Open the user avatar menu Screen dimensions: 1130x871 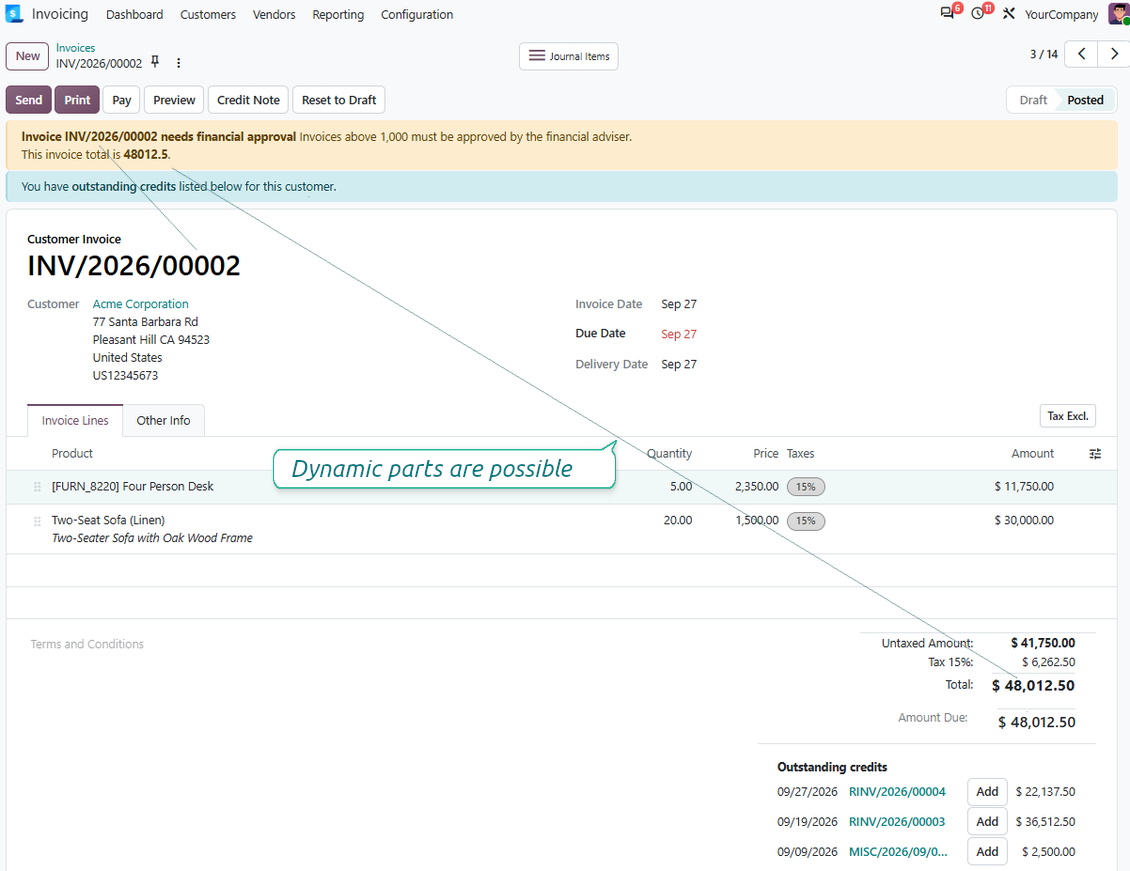coord(1118,14)
